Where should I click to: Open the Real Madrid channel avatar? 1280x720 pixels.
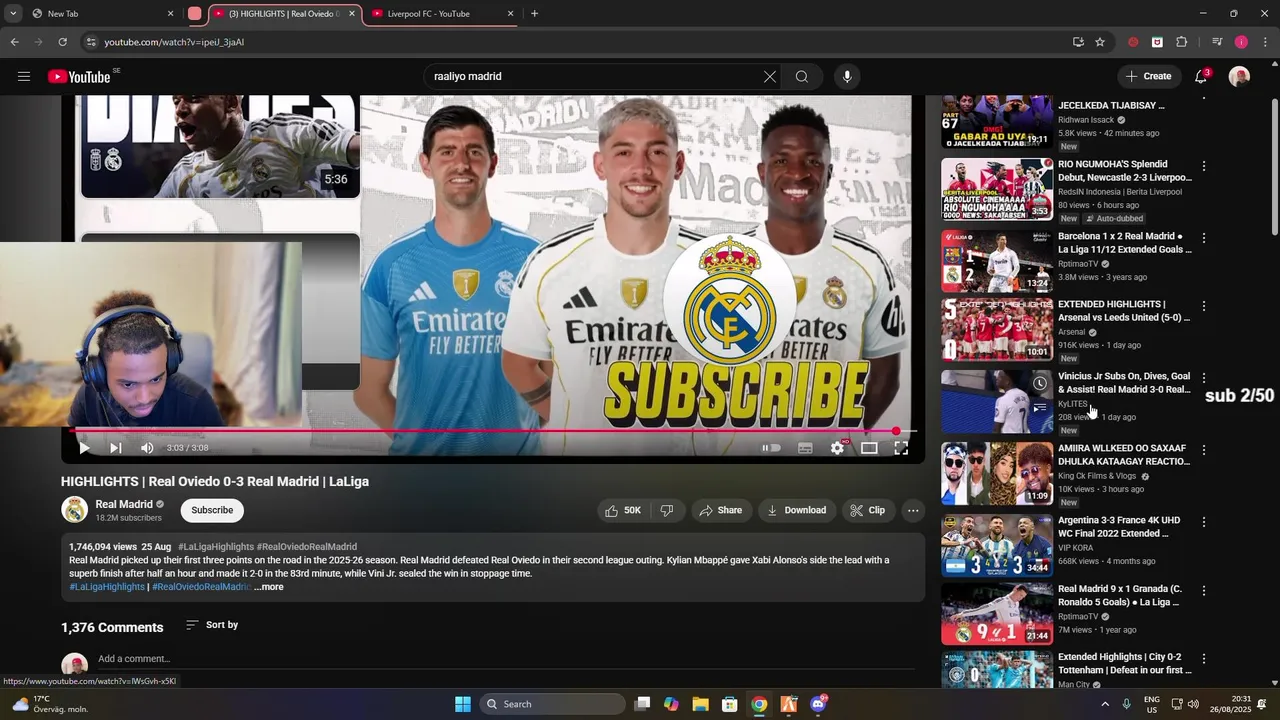[x=75, y=510]
